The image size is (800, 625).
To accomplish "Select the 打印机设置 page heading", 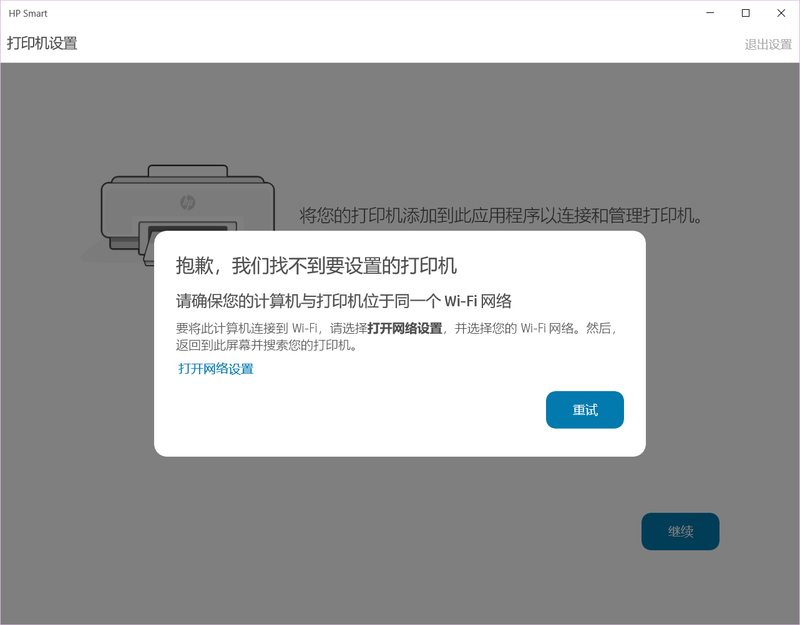I will (42, 44).
